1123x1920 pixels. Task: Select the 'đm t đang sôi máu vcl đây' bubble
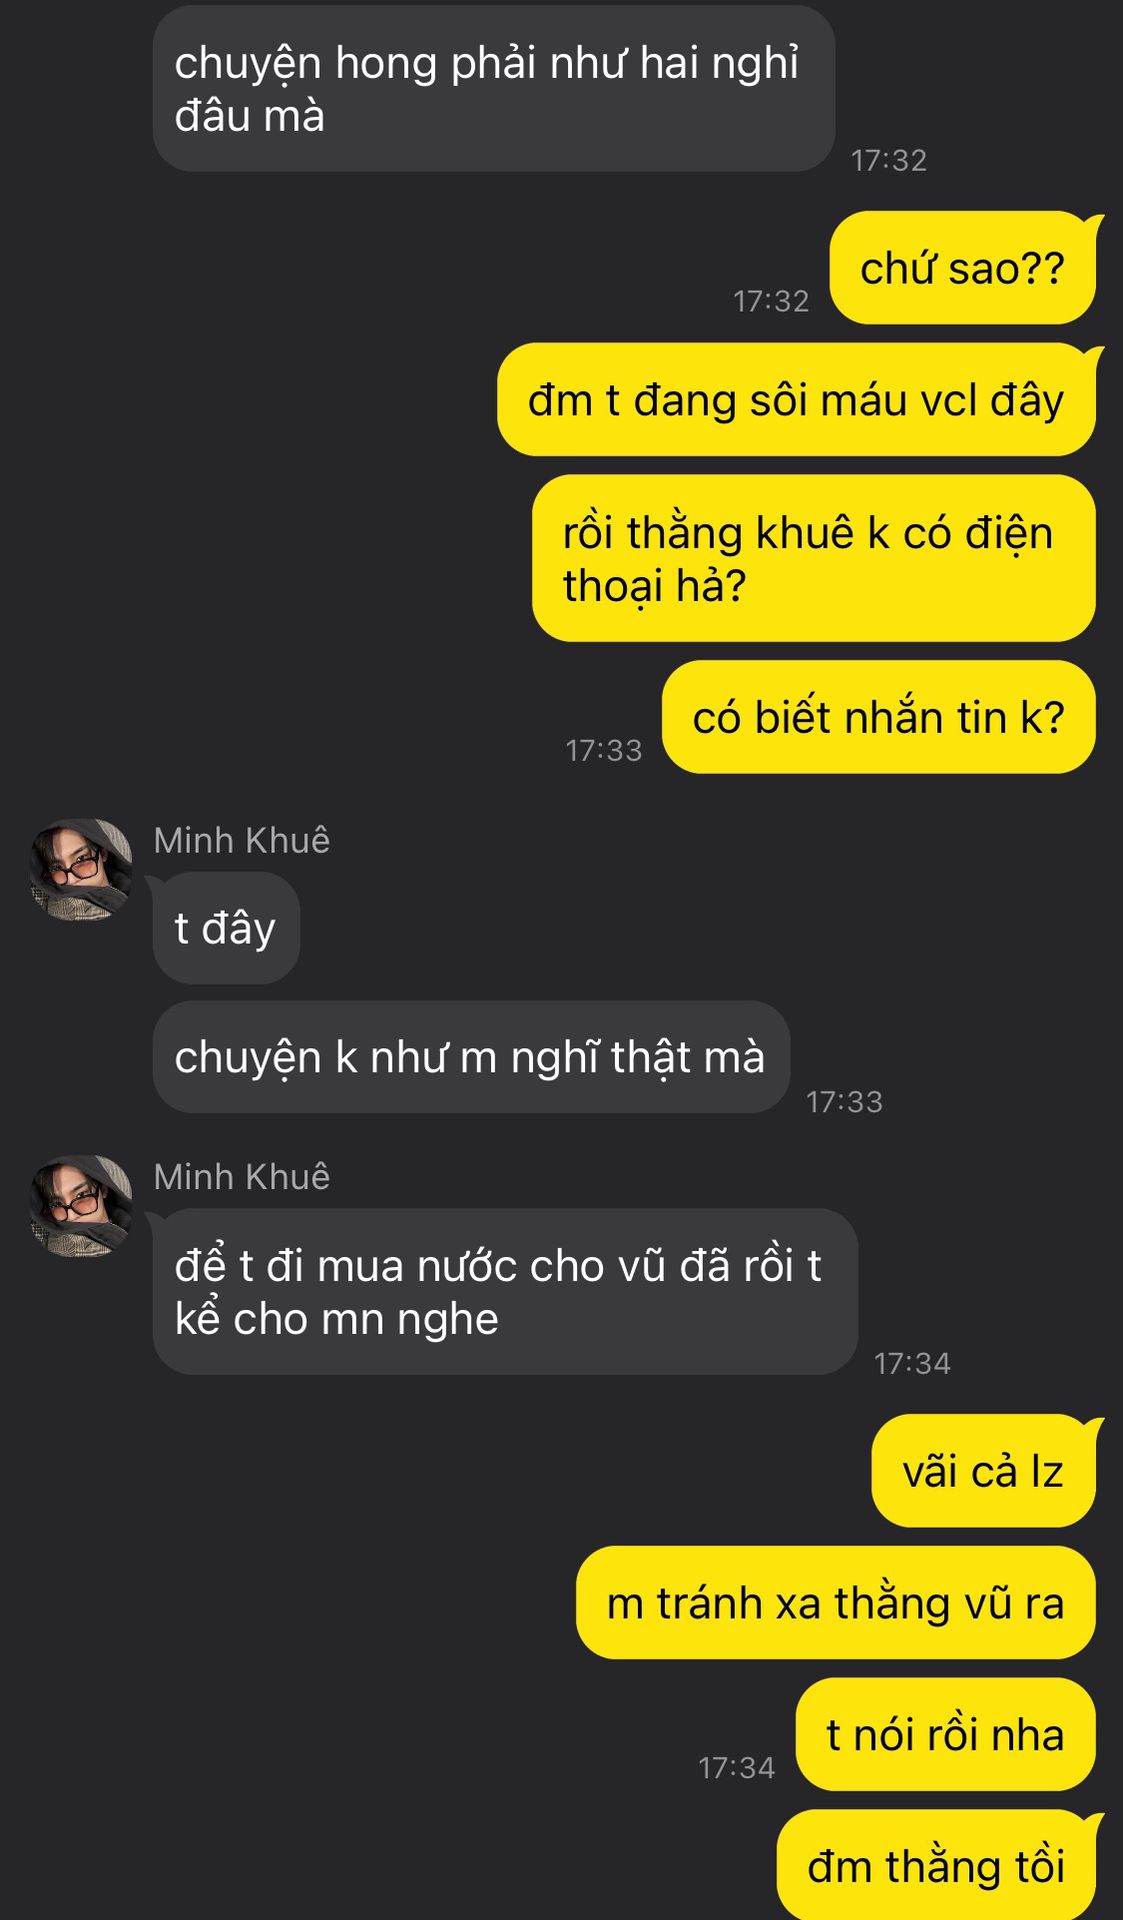coord(797,400)
